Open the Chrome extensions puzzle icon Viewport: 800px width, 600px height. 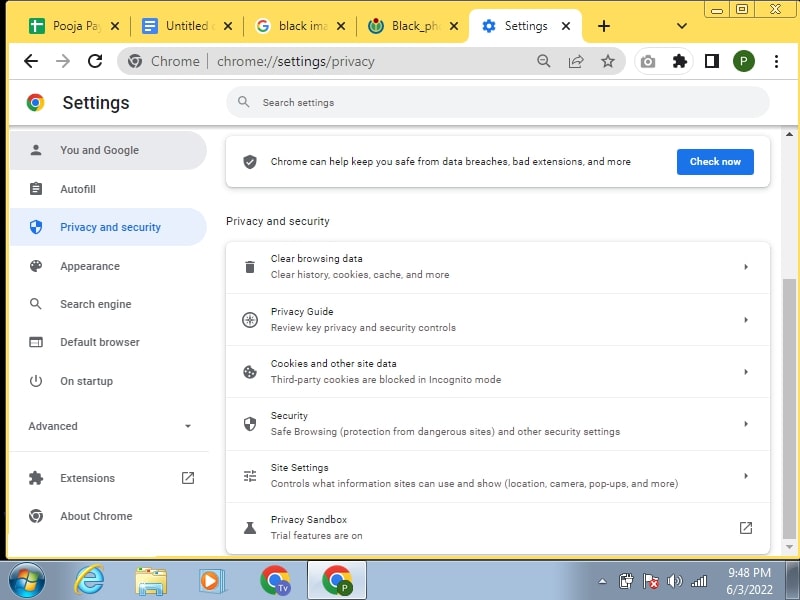point(680,61)
